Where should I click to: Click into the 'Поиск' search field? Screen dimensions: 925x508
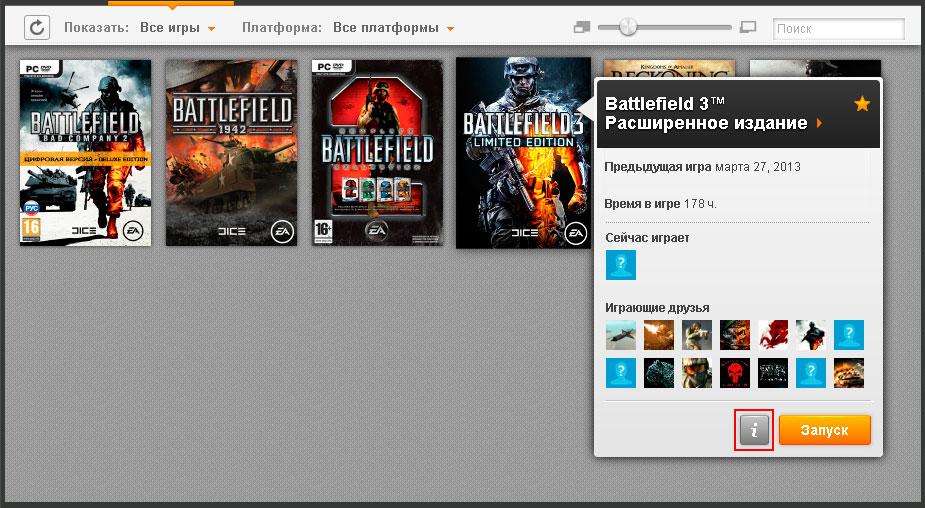pyautogui.click(x=838, y=28)
